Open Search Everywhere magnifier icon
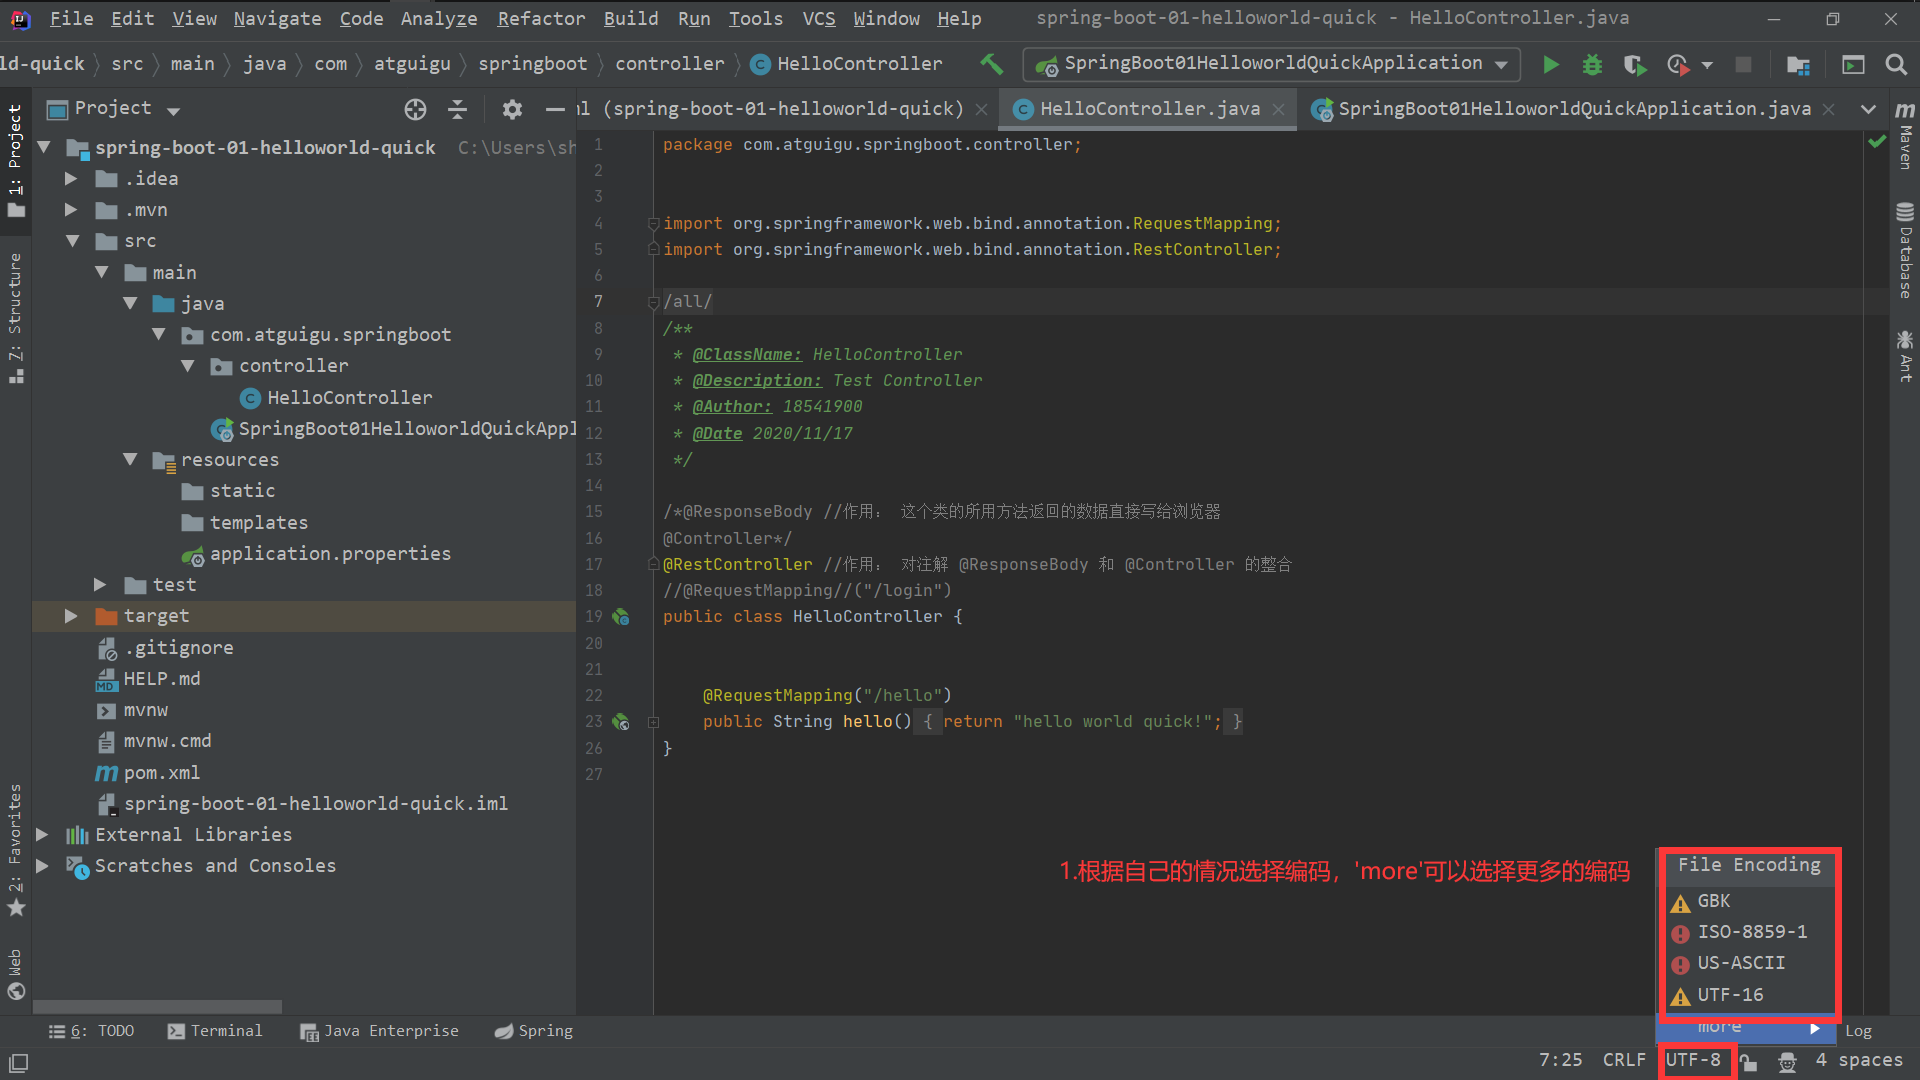The height and width of the screenshot is (1080, 1920). click(1895, 65)
